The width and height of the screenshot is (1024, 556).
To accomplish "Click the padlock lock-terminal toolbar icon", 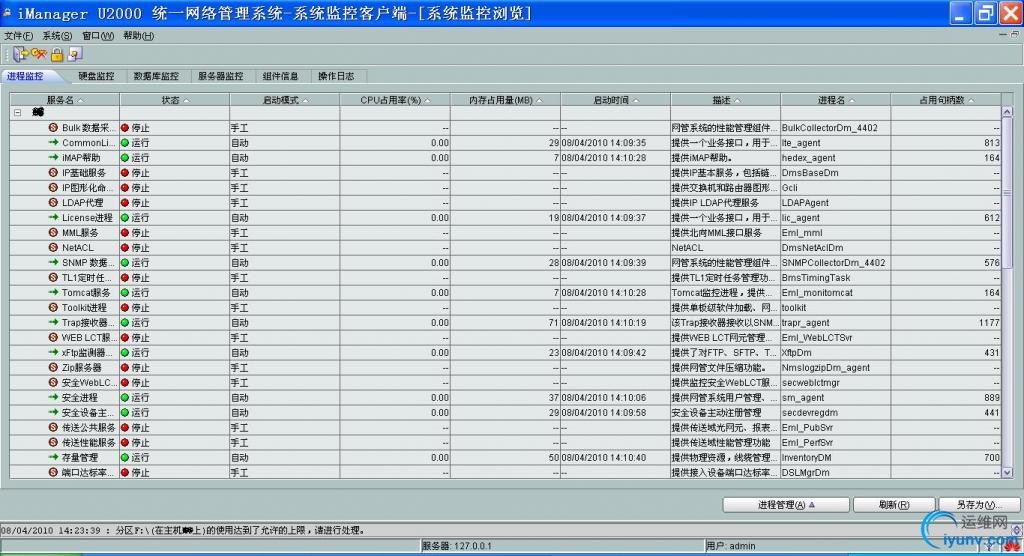I will [x=57, y=55].
